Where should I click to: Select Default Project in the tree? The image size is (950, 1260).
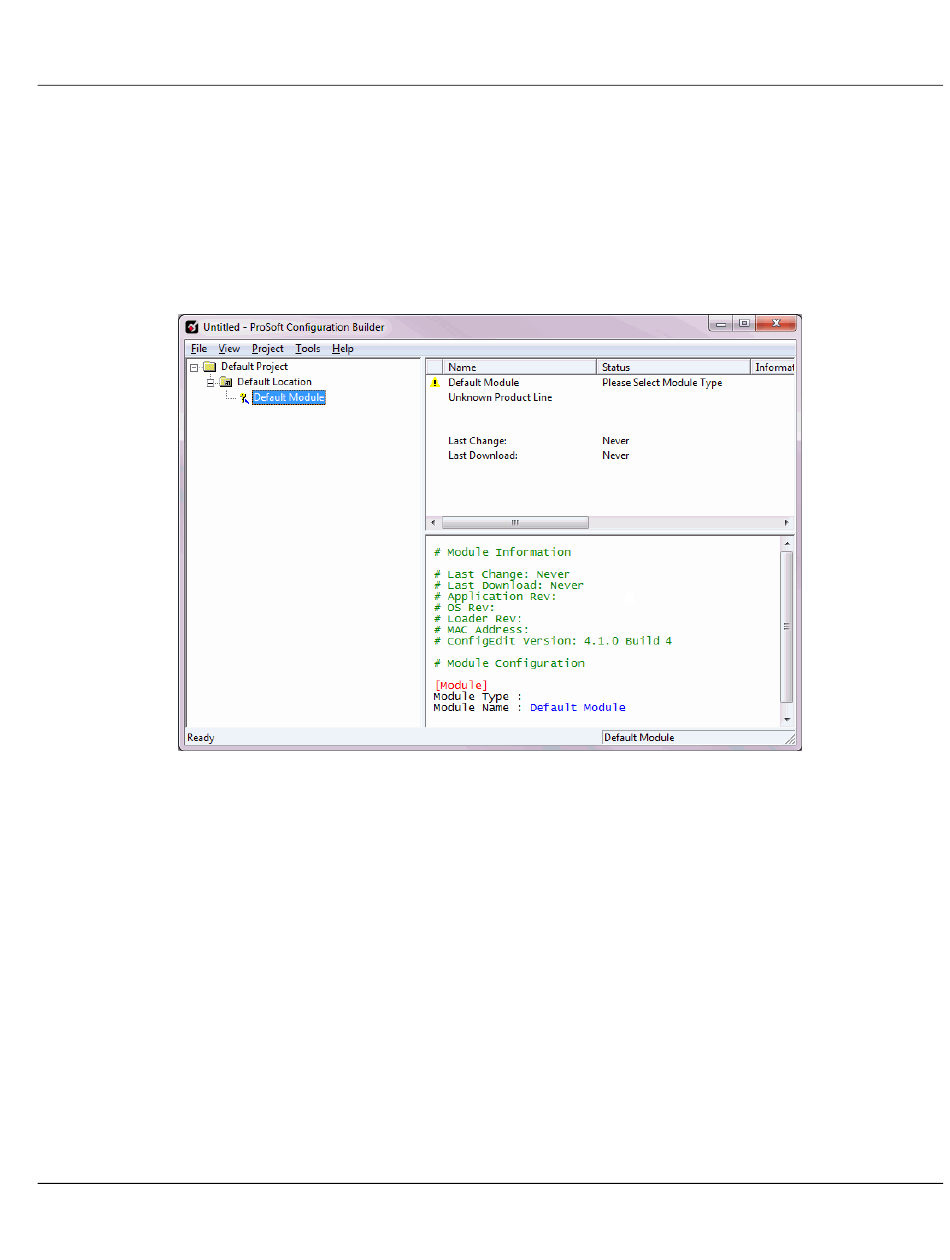tap(255, 367)
